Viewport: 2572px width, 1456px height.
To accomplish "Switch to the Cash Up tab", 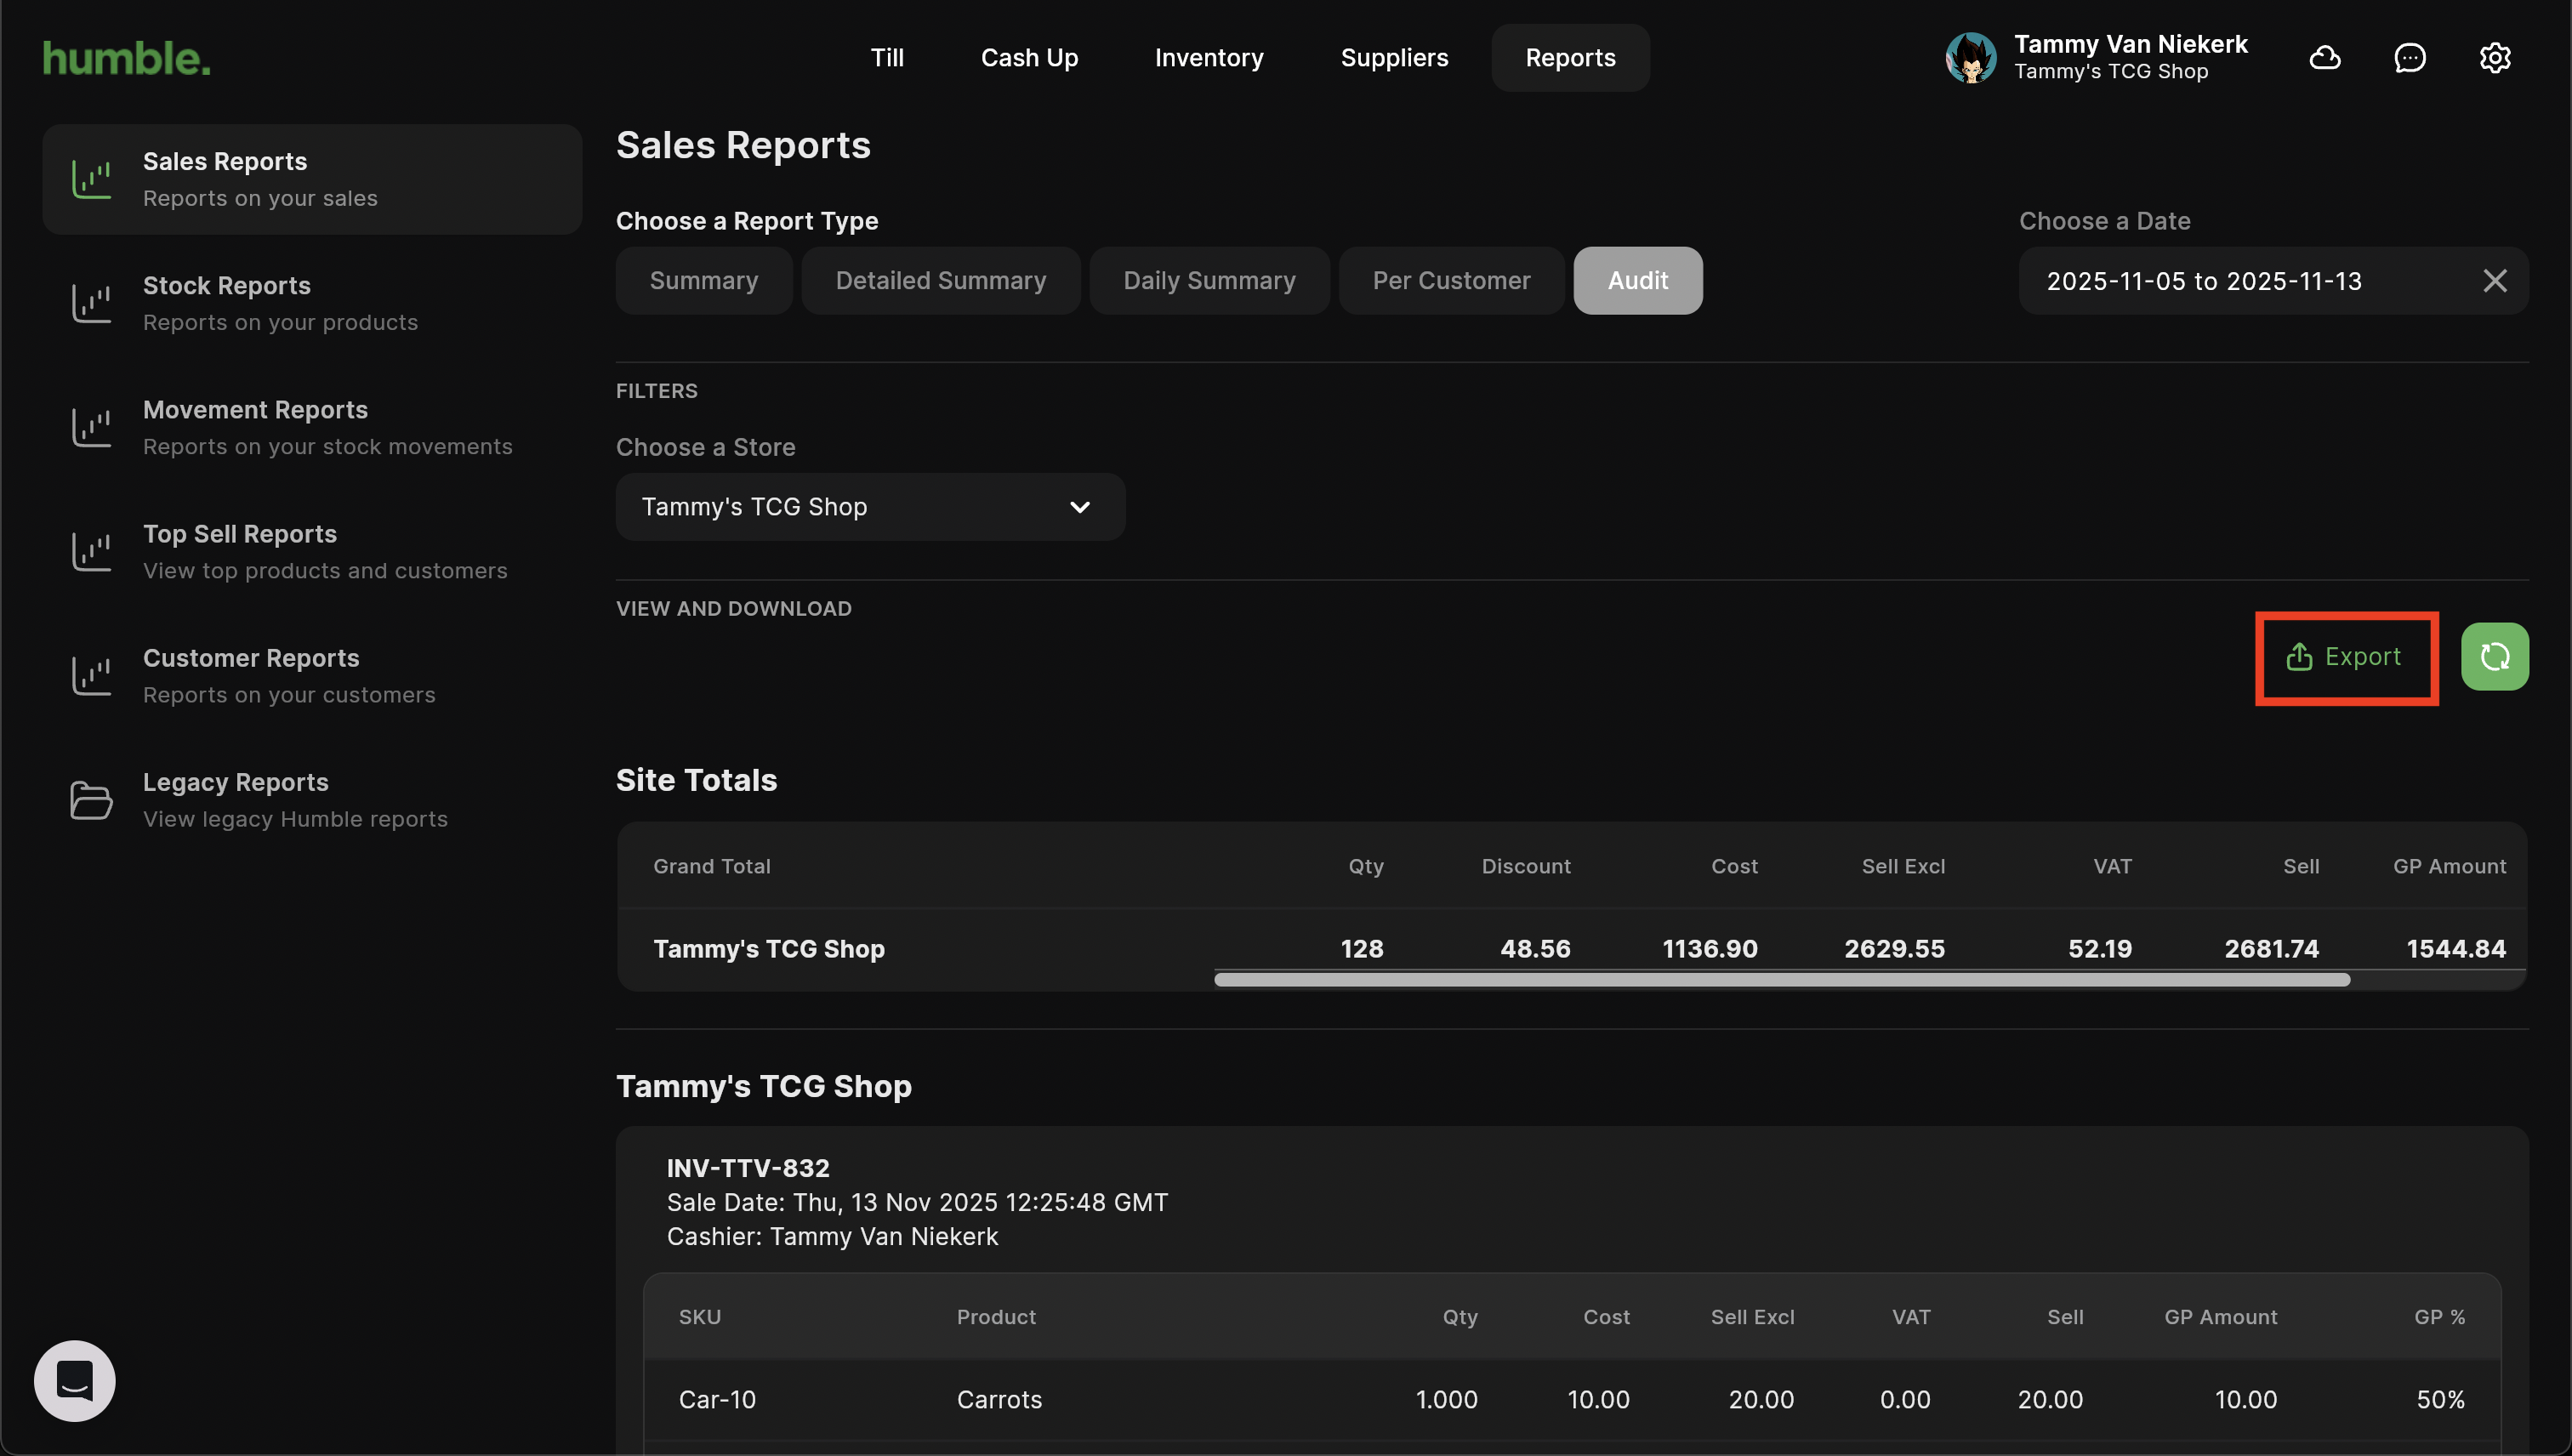I will click(1029, 58).
